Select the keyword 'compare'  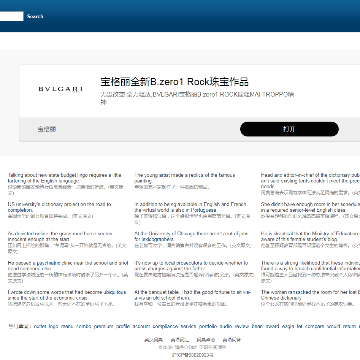(x=315, y=326)
